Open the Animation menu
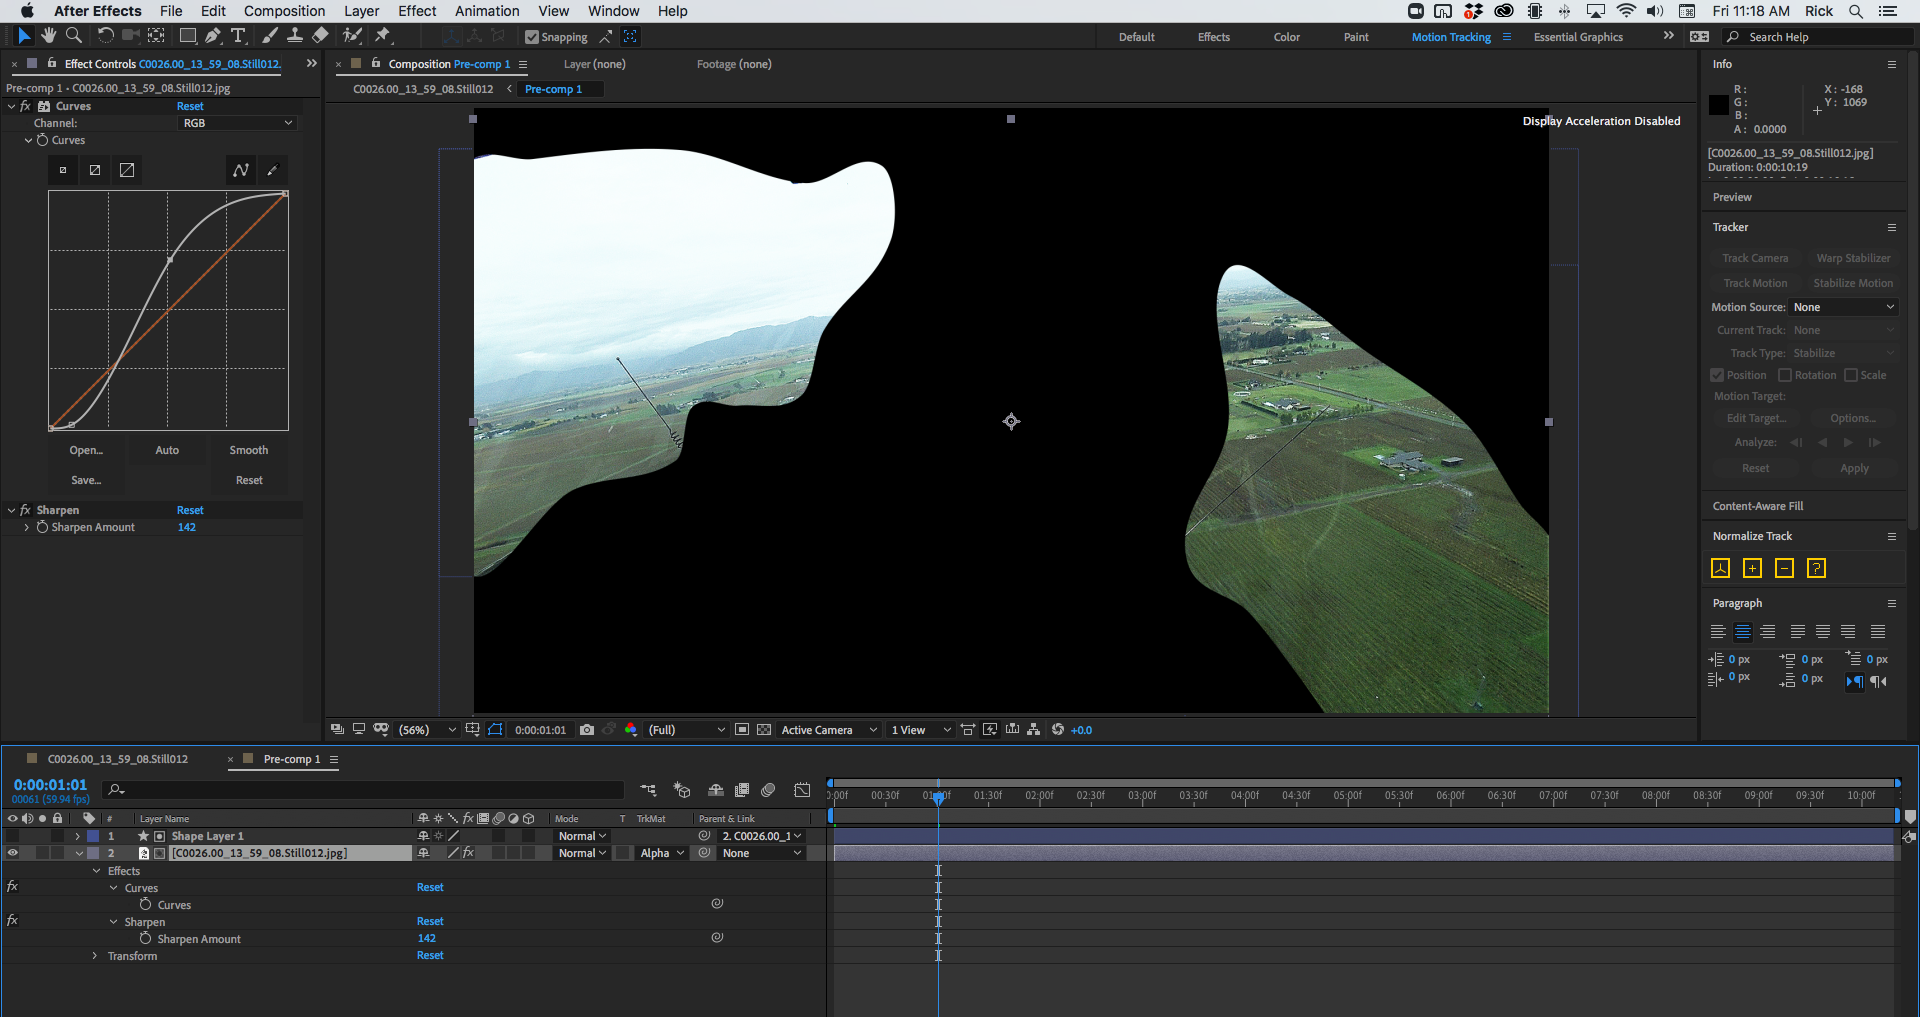The image size is (1920, 1017). click(486, 11)
